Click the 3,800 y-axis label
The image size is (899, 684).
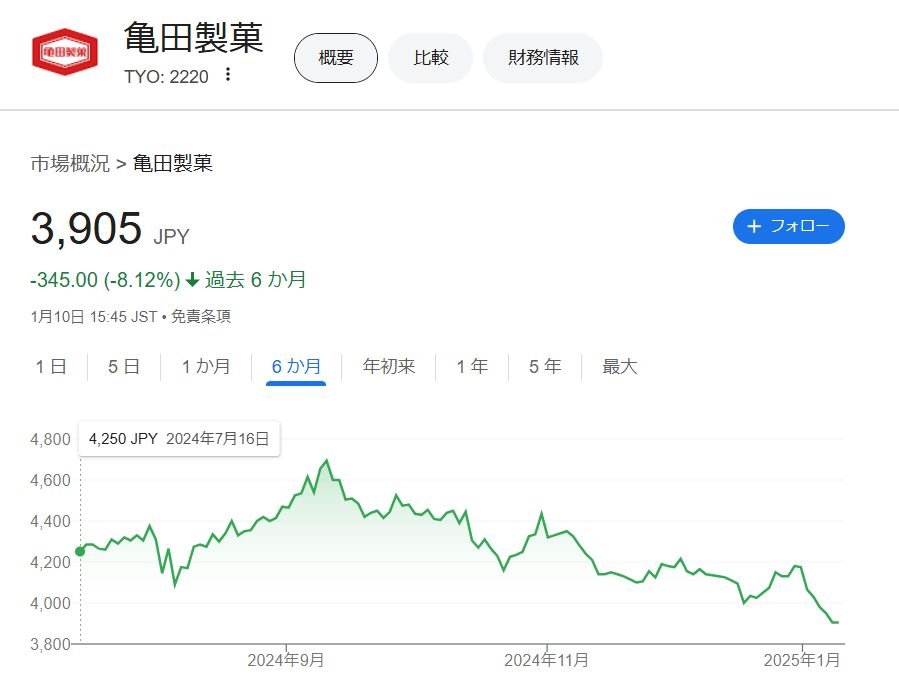(x=50, y=644)
